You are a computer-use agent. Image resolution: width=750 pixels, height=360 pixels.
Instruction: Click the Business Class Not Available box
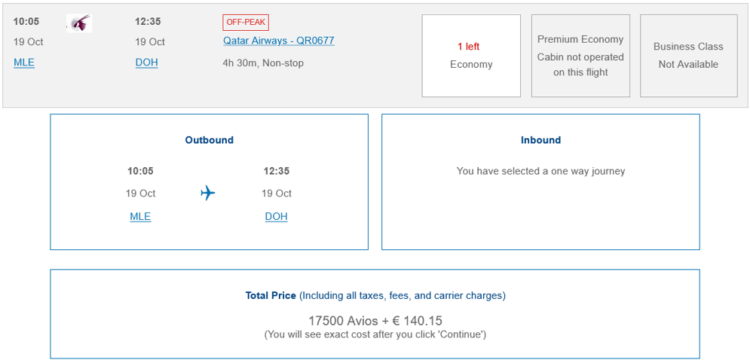pyautogui.click(x=689, y=55)
